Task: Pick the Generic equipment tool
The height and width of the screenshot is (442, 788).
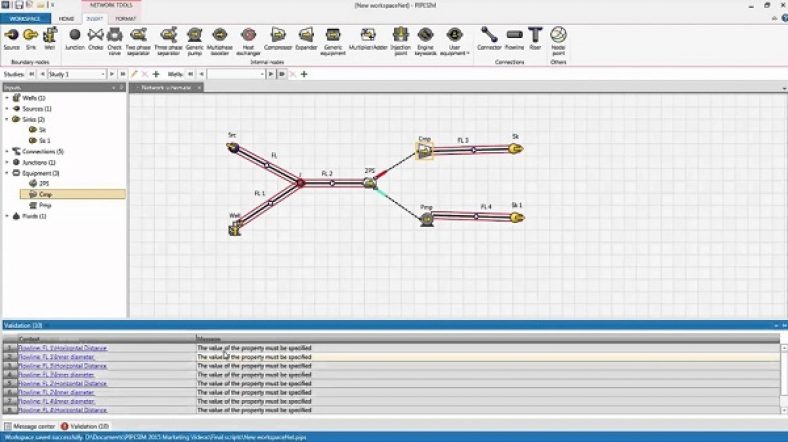Action: [333, 41]
